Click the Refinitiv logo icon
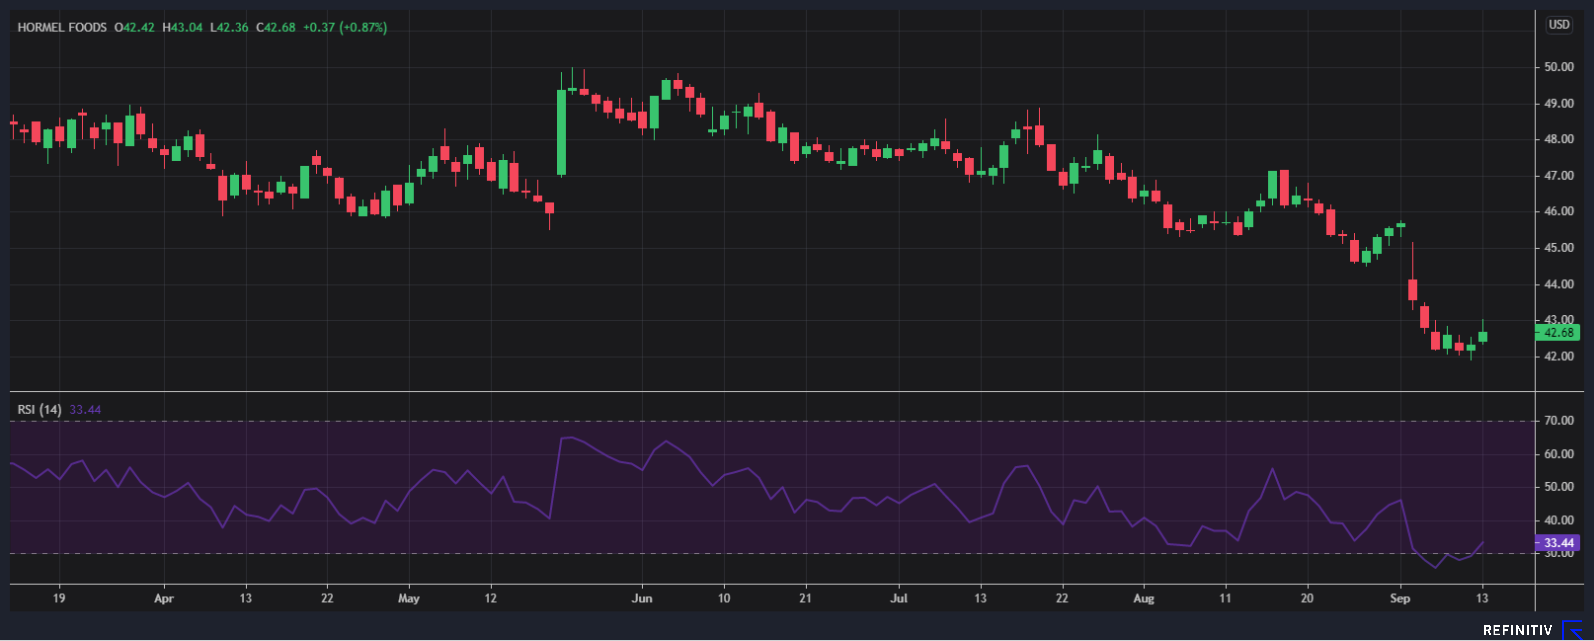 click(x=1573, y=630)
